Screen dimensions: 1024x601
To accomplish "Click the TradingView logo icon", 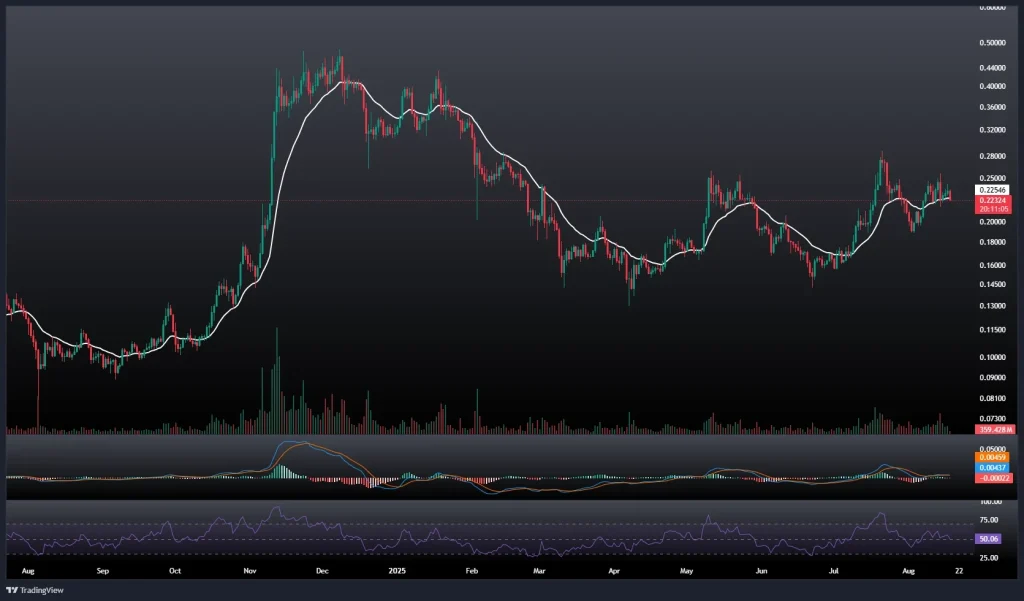I will [12, 589].
